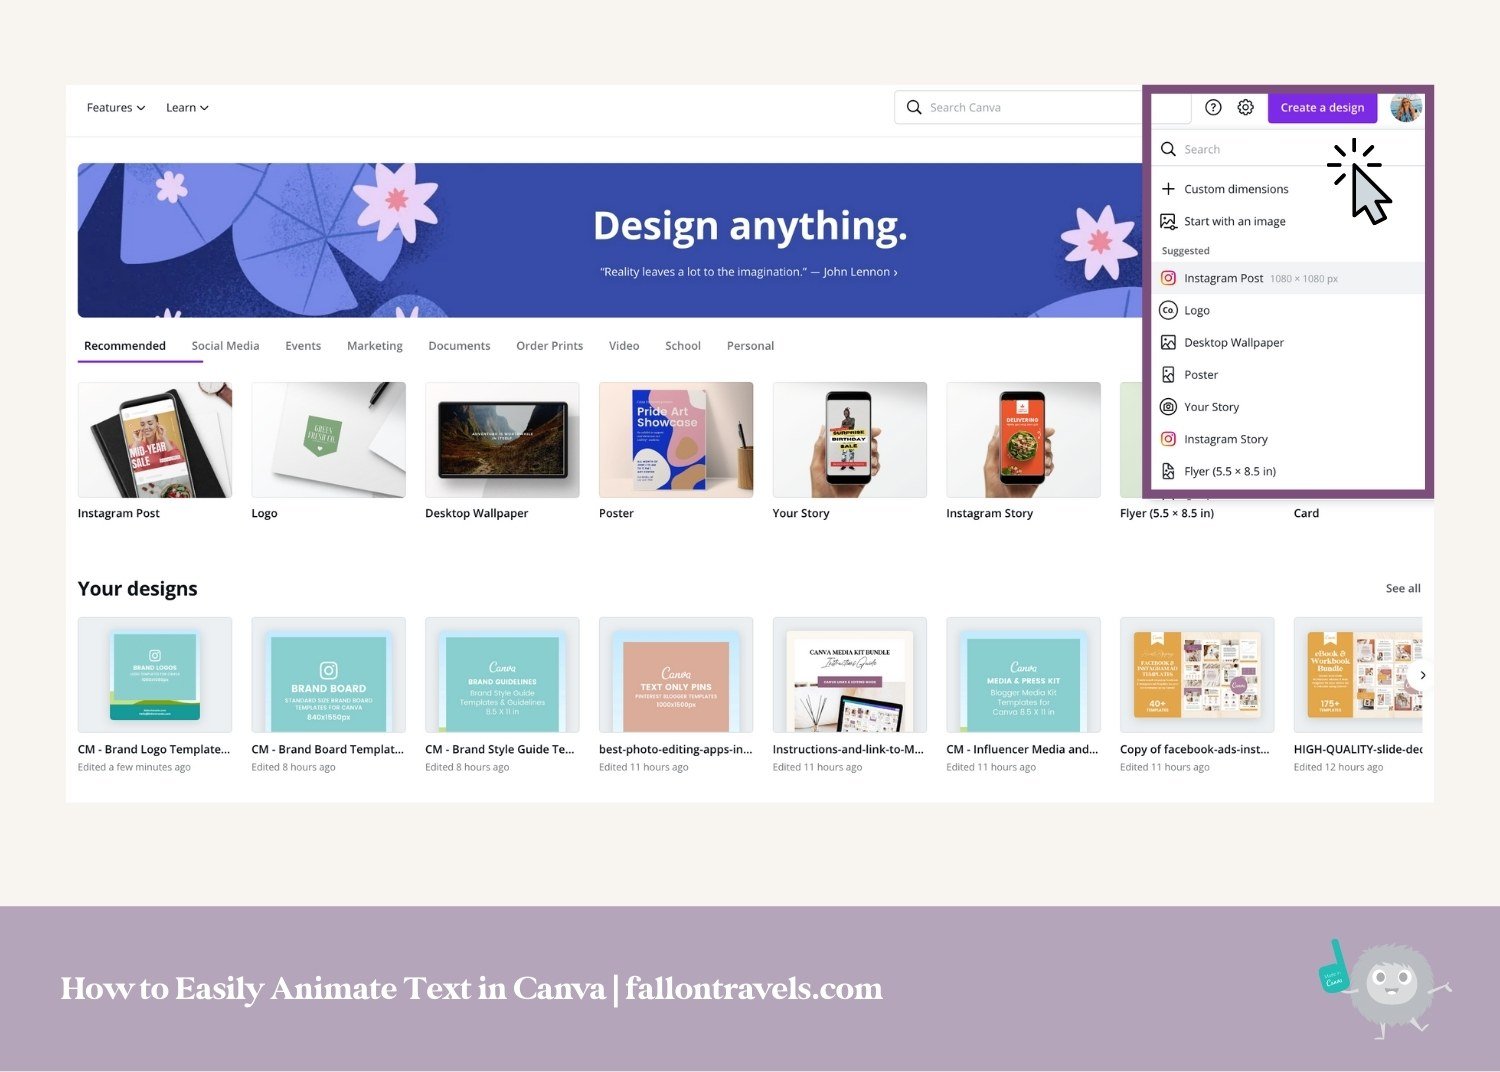Select Your Story from the suggested list
1500x1072 pixels.
1288,407
